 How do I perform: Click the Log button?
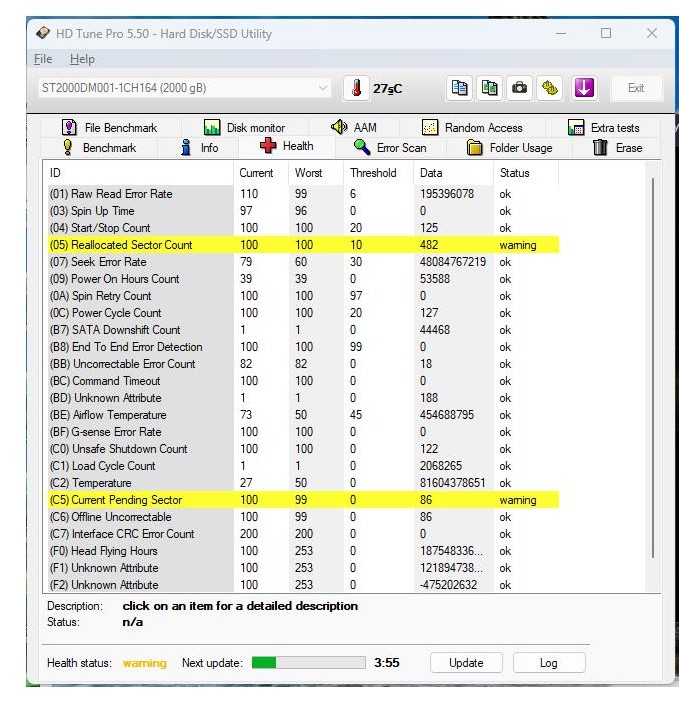click(x=549, y=663)
